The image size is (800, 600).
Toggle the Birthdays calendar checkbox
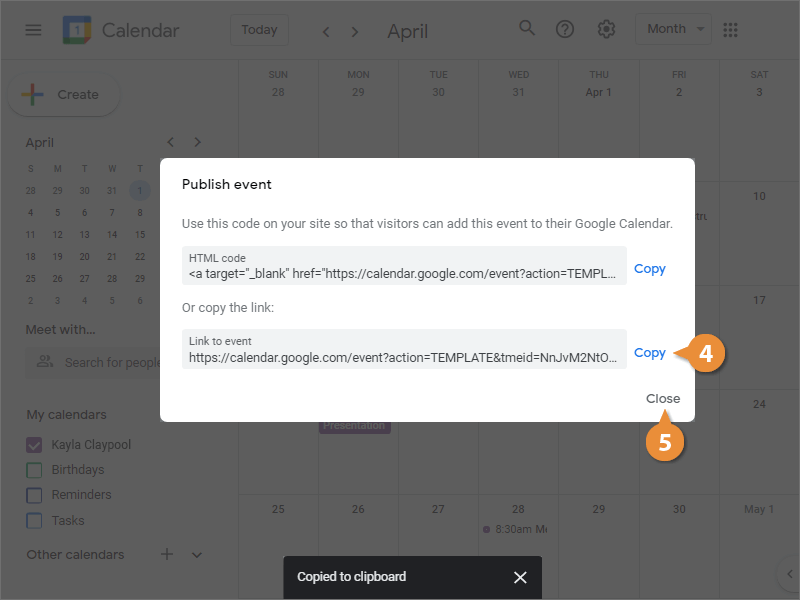point(34,470)
